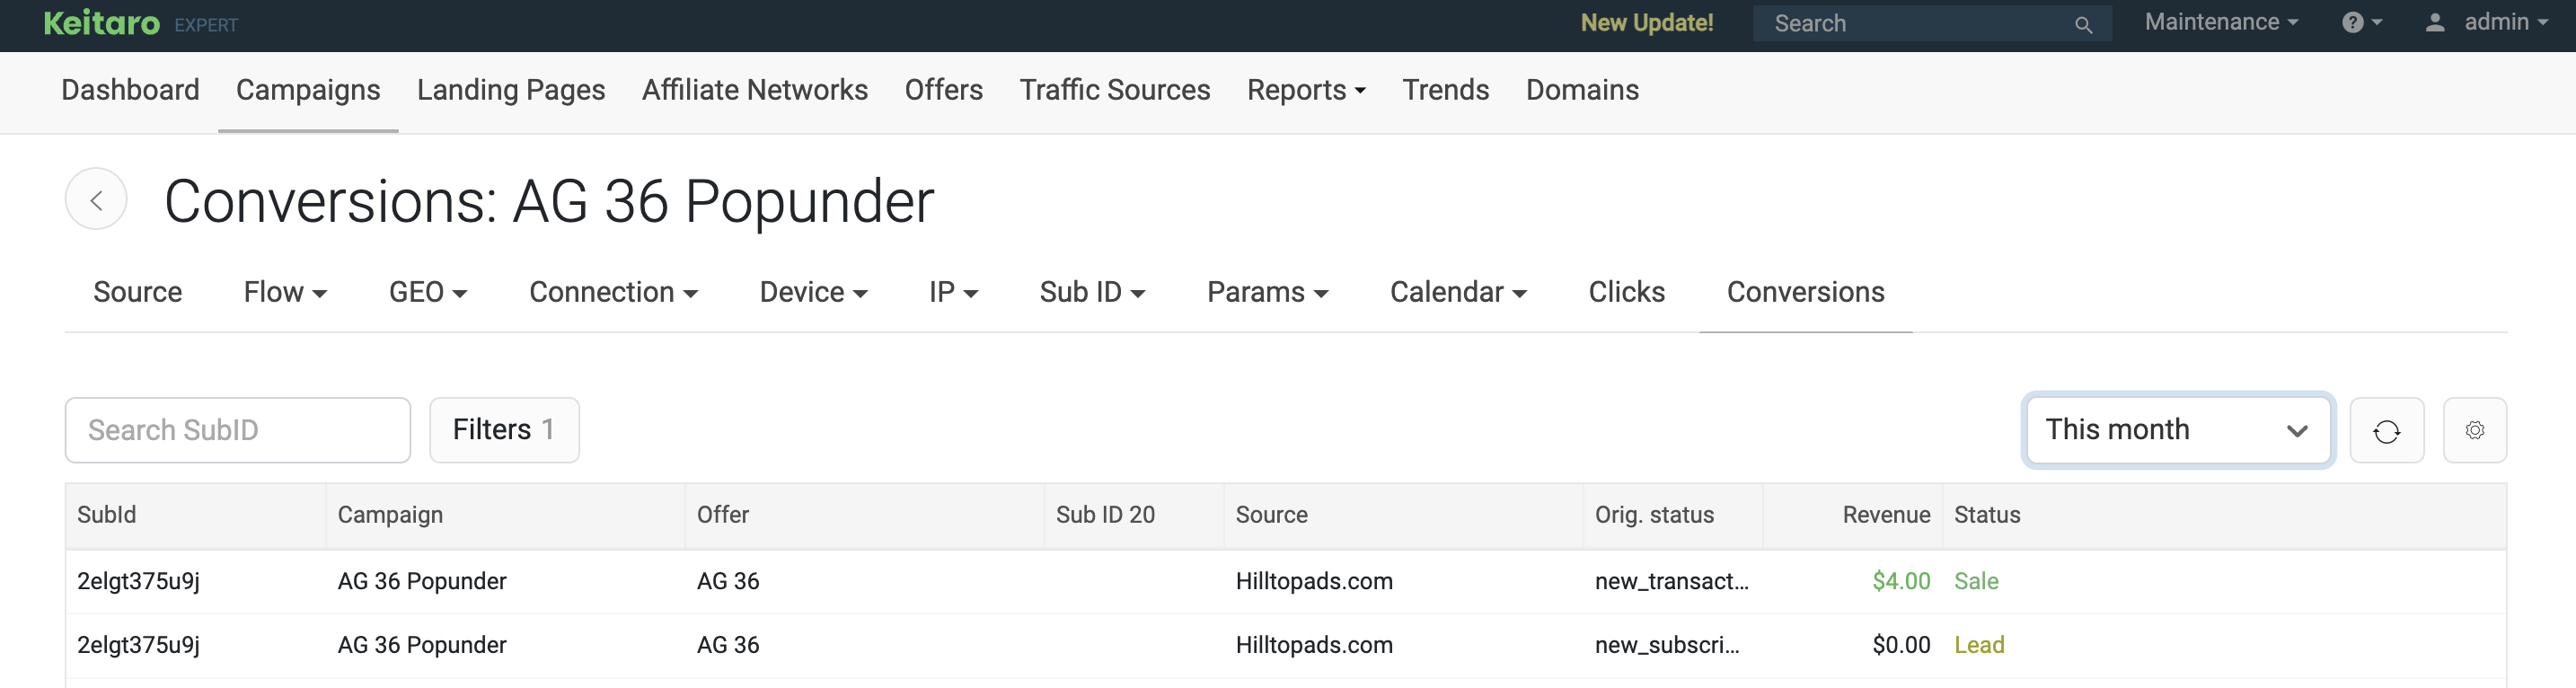
Task: Select the Conversions tab
Action: coord(1805,292)
